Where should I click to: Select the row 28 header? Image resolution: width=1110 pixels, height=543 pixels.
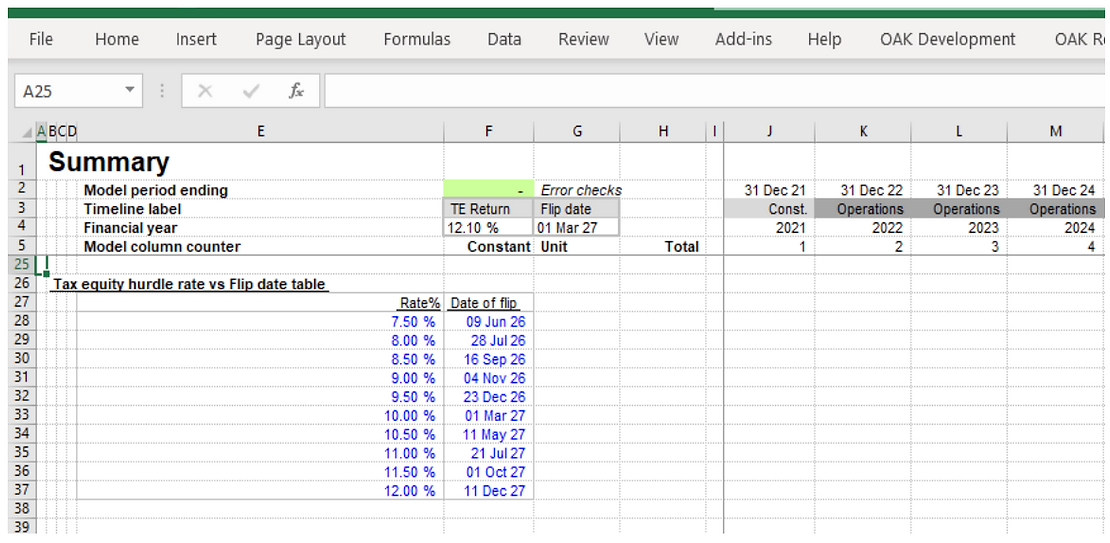pos(20,321)
